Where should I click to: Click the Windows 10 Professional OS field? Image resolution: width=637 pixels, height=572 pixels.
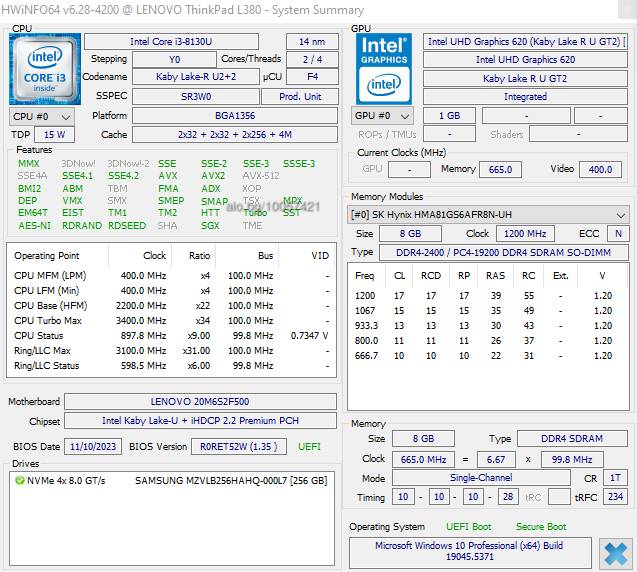[x=470, y=551]
